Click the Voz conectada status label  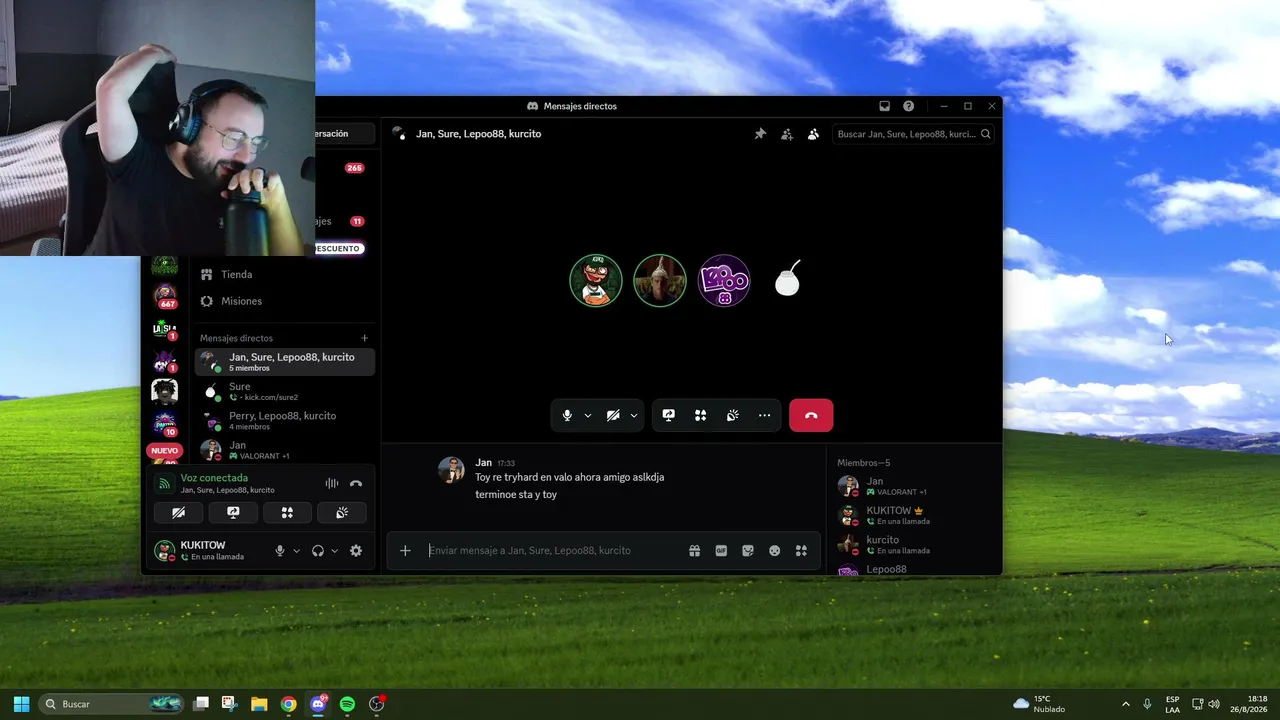coord(214,478)
